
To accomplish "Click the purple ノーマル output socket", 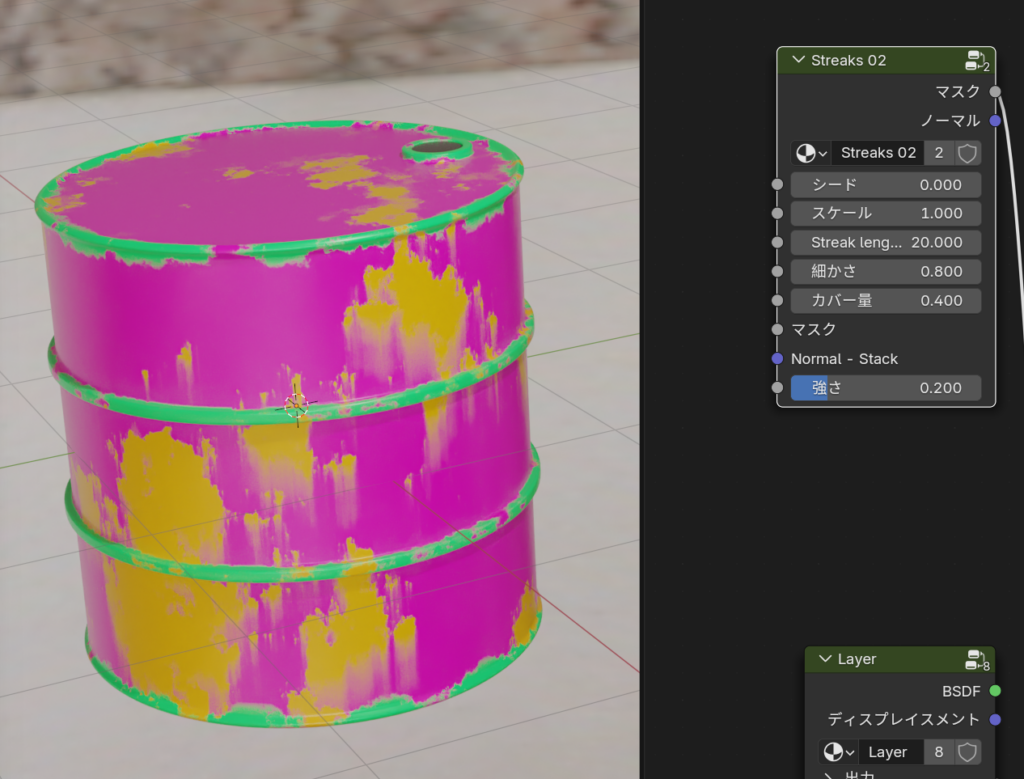I will [995, 121].
